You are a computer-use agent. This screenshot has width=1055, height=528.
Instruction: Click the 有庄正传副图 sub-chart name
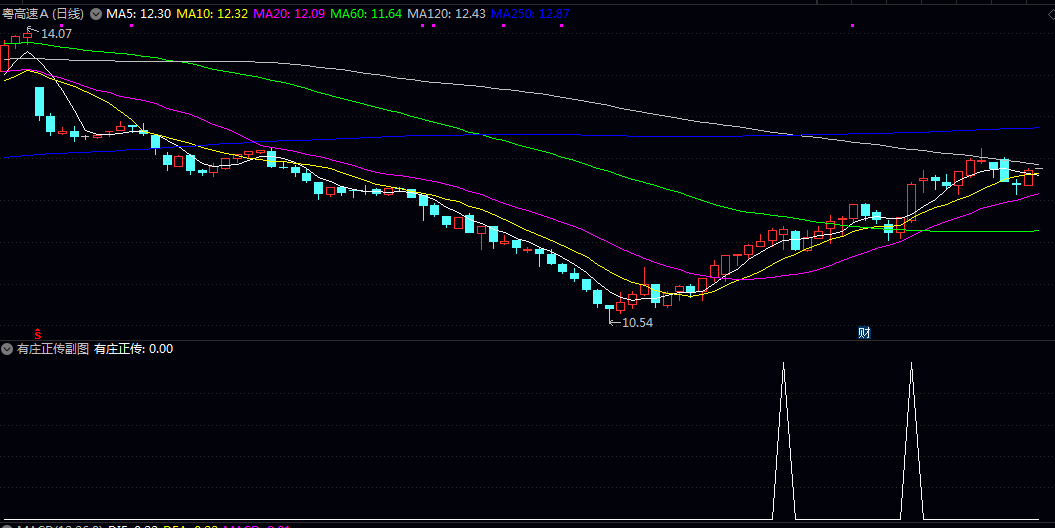click(x=52, y=349)
